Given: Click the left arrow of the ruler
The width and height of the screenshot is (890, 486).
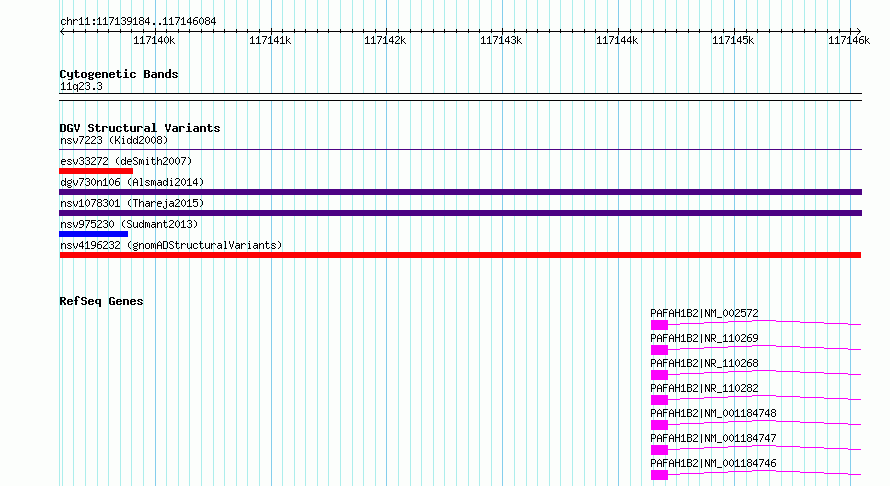Looking at the screenshot, I should pos(62,31).
